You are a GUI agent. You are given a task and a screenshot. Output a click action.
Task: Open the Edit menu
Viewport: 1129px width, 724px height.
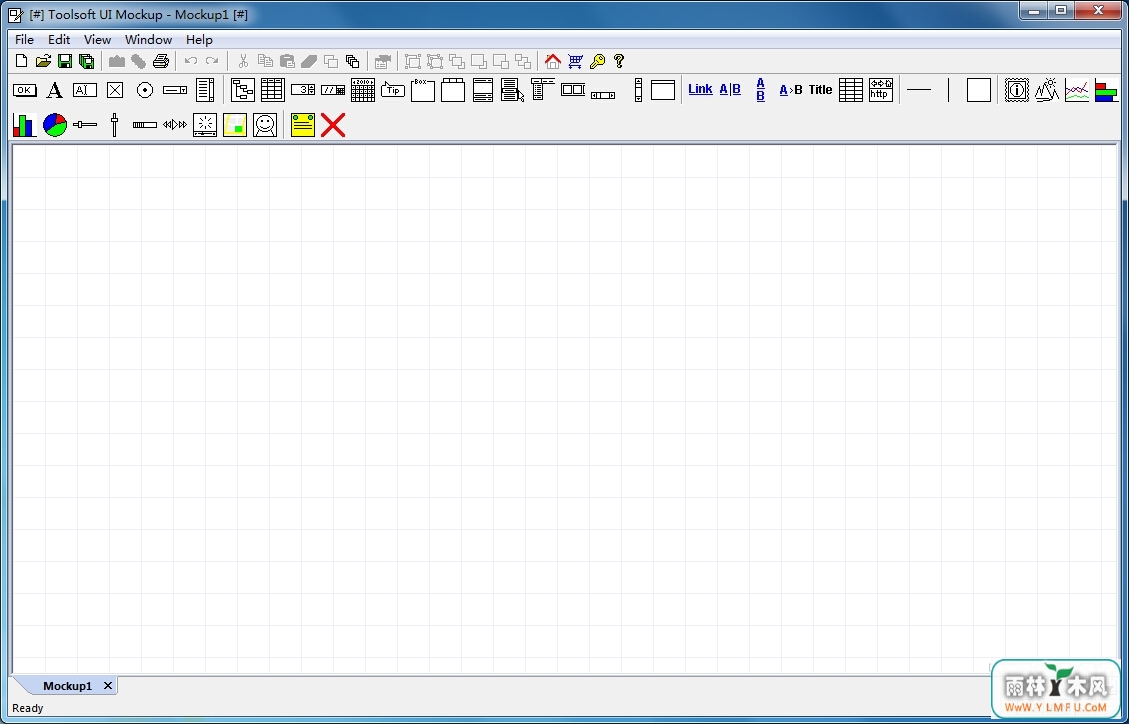click(59, 40)
